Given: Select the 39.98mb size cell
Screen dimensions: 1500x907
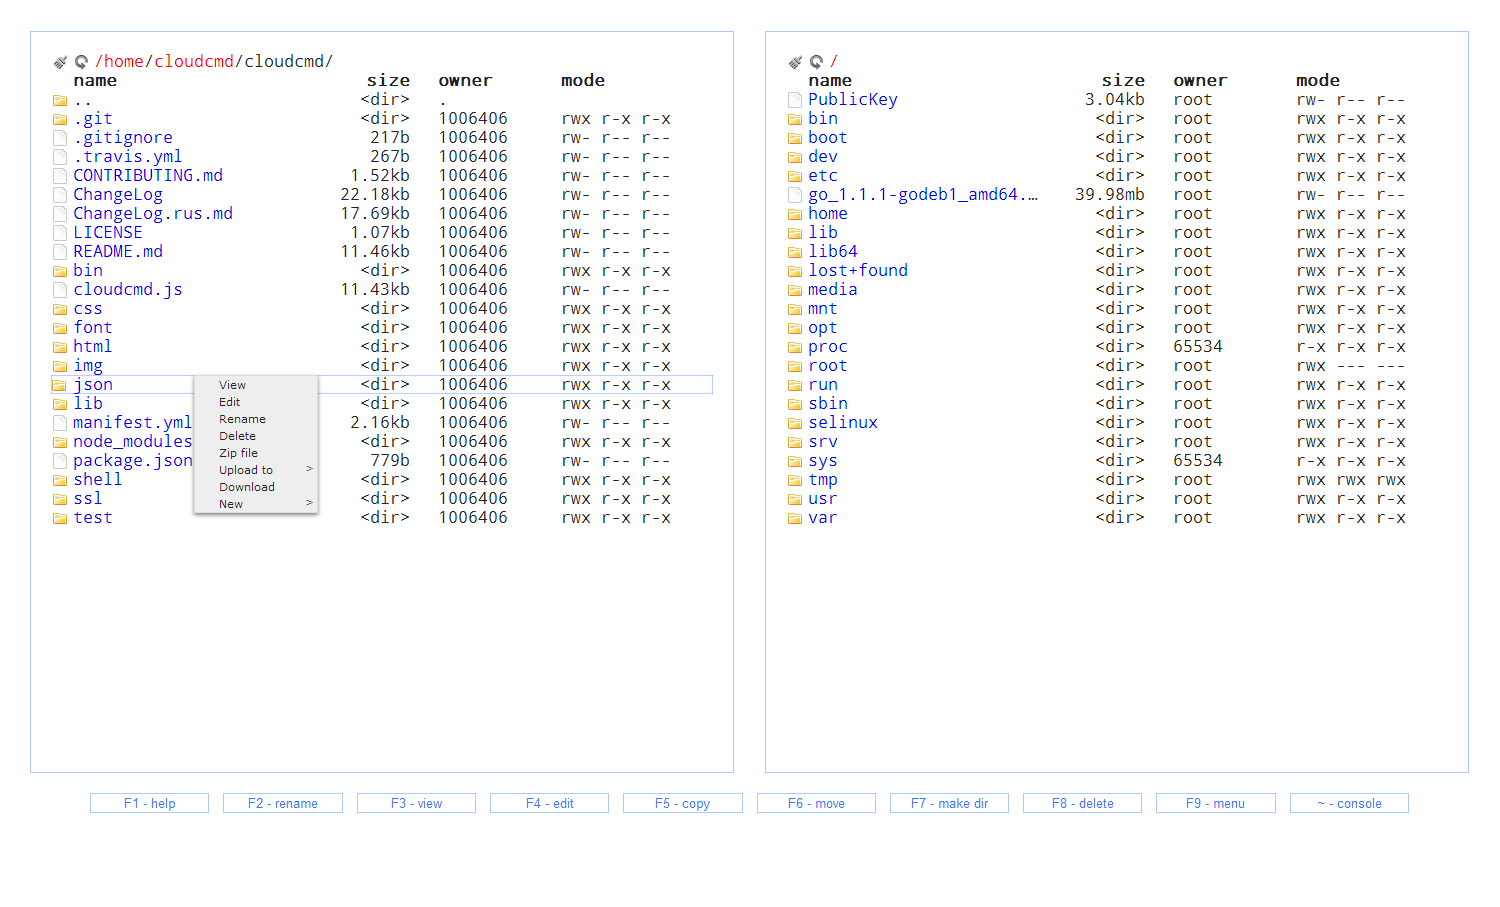Looking at the screenshot, I should pyautogui.click(x=1110, y=195).
